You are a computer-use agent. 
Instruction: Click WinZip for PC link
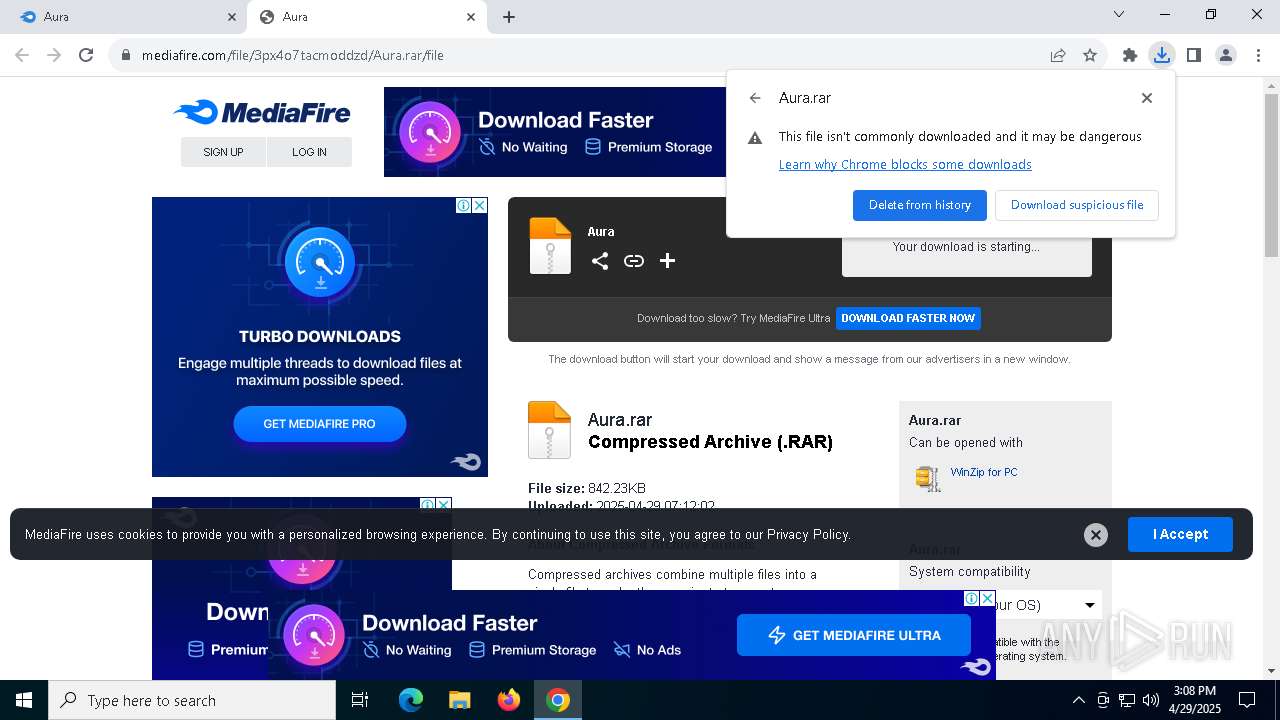coord(984,472)
